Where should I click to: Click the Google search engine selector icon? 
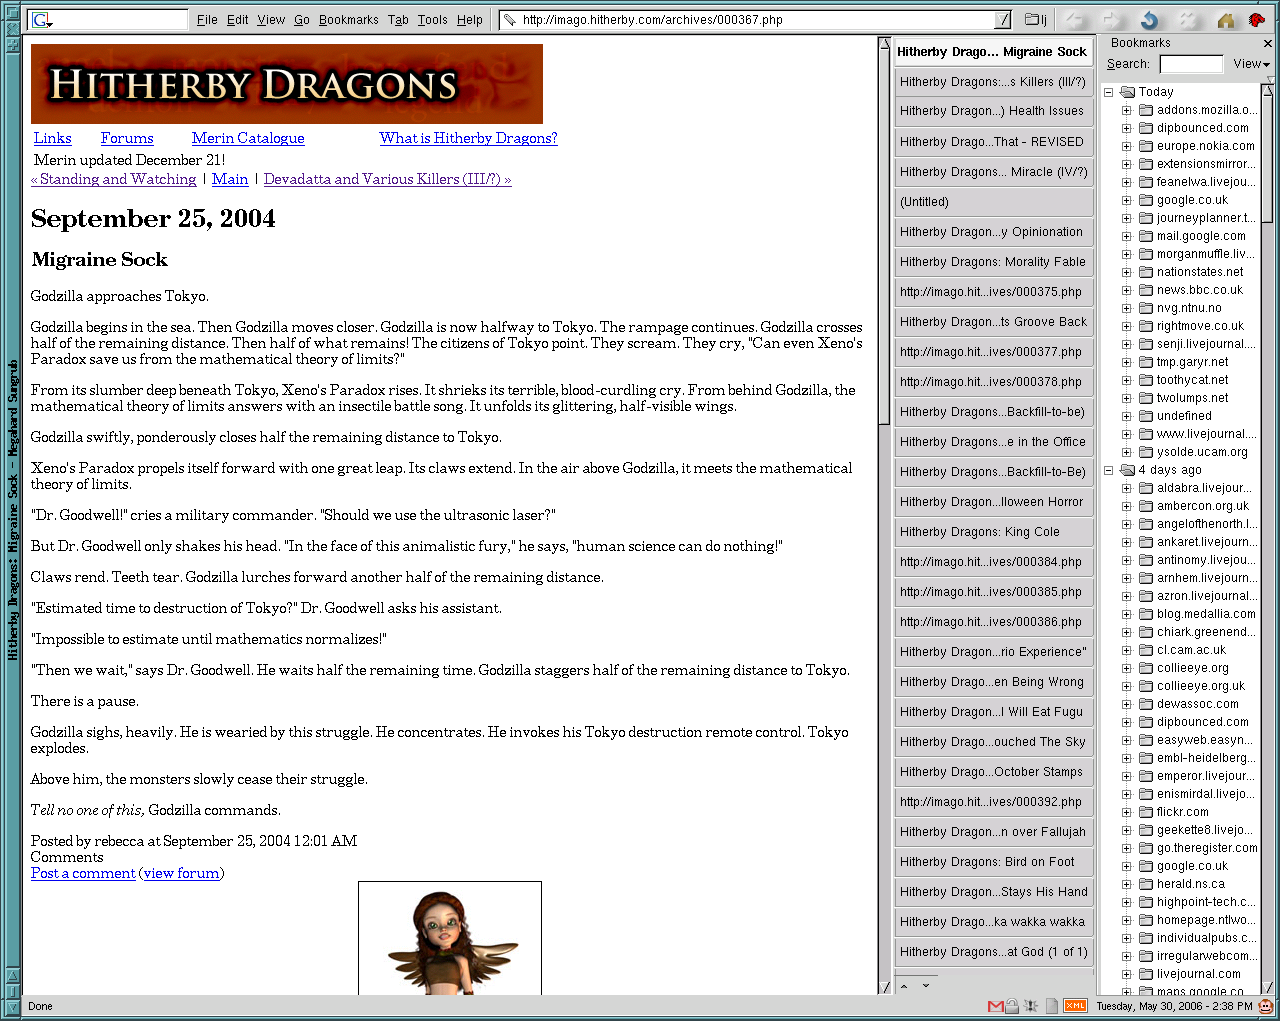coord(41,20)
